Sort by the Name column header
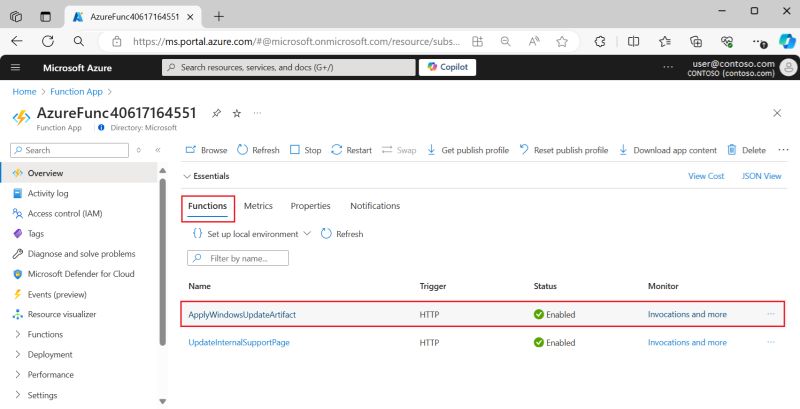 (x=199, y=286)
